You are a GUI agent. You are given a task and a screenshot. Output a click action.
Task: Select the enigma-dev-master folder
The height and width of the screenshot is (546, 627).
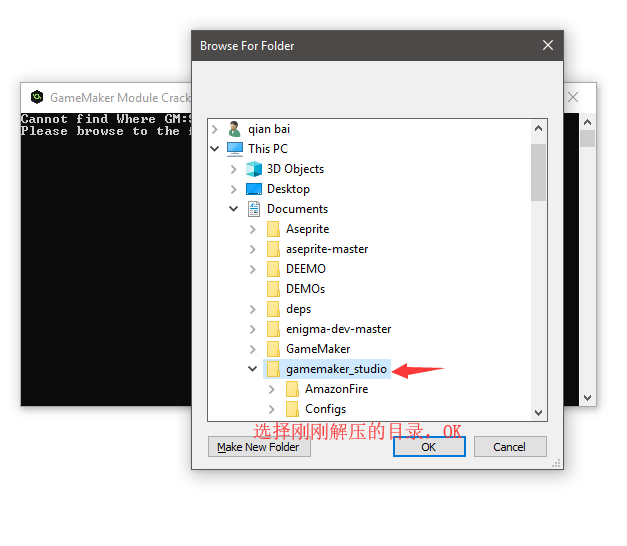pos(339,329)
